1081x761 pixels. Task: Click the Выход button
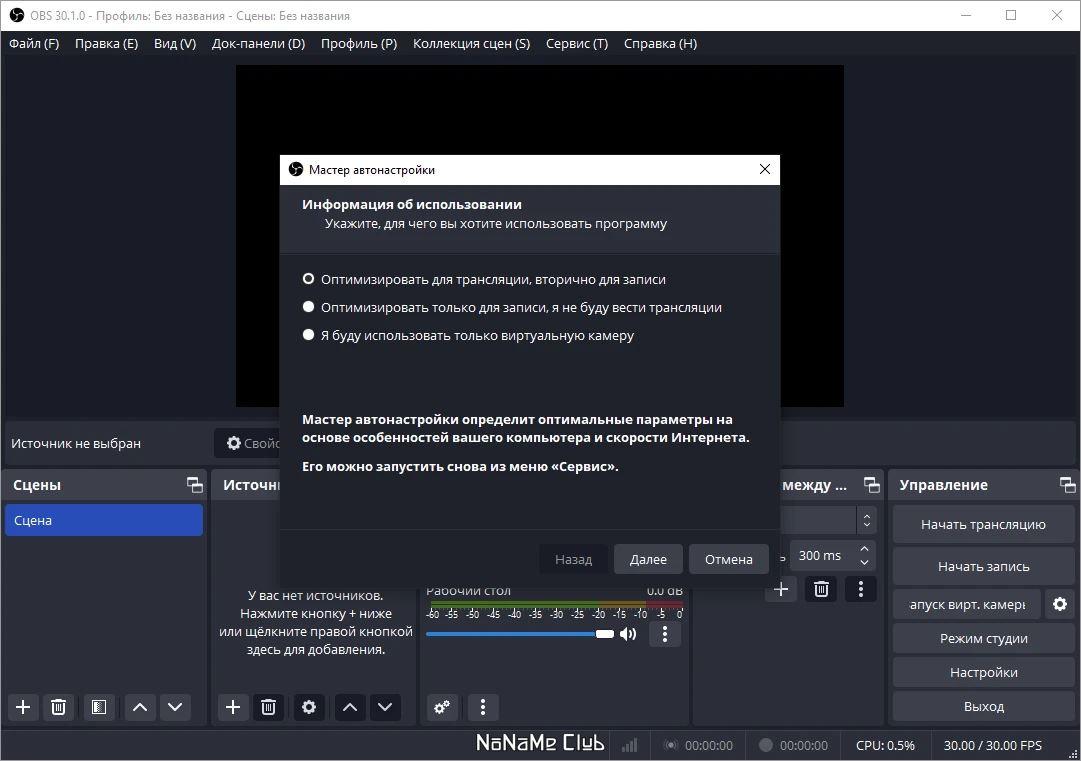[x=984, y=707]
